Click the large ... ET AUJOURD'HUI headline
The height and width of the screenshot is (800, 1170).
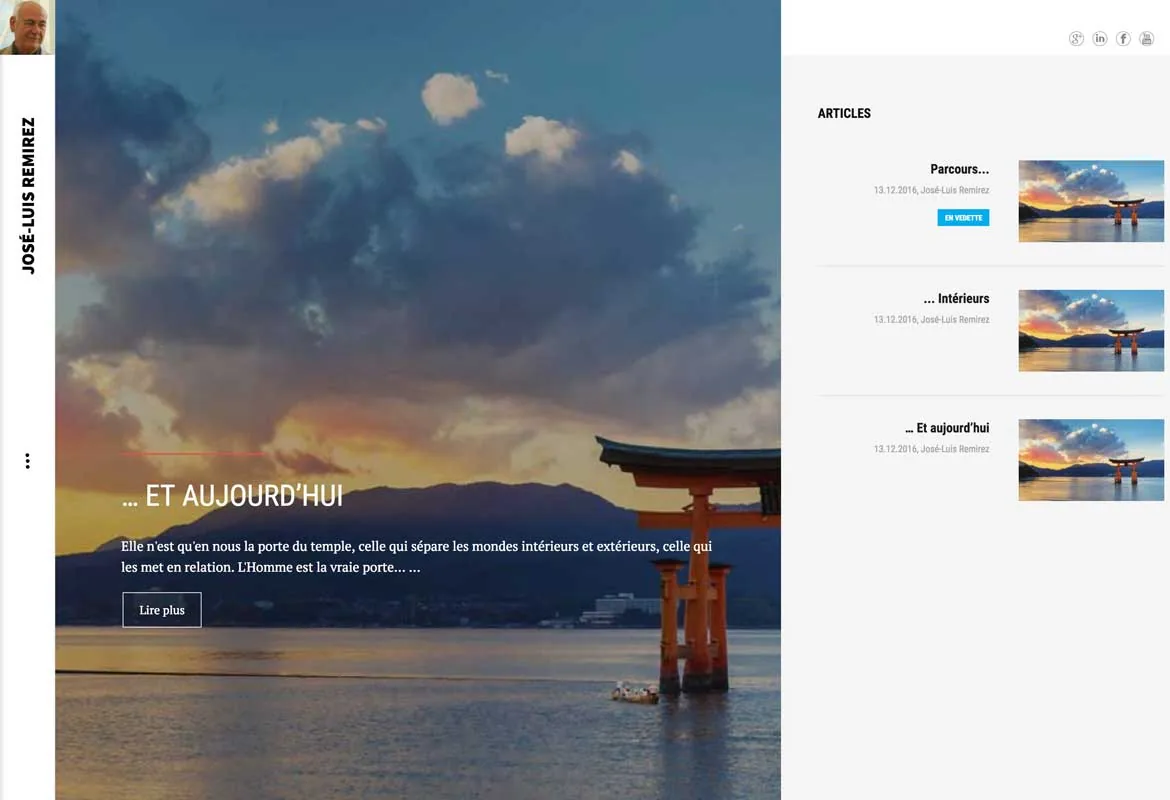pos(232,496)
